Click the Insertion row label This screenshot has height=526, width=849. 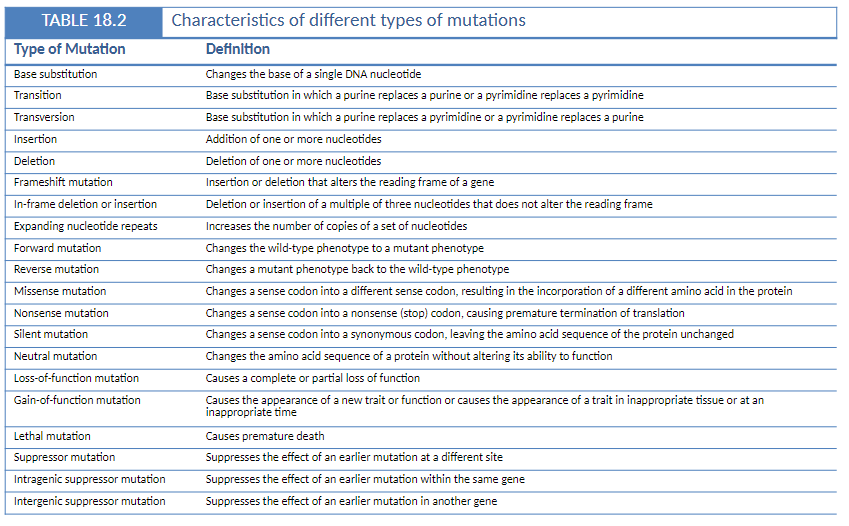pos(36,139)
